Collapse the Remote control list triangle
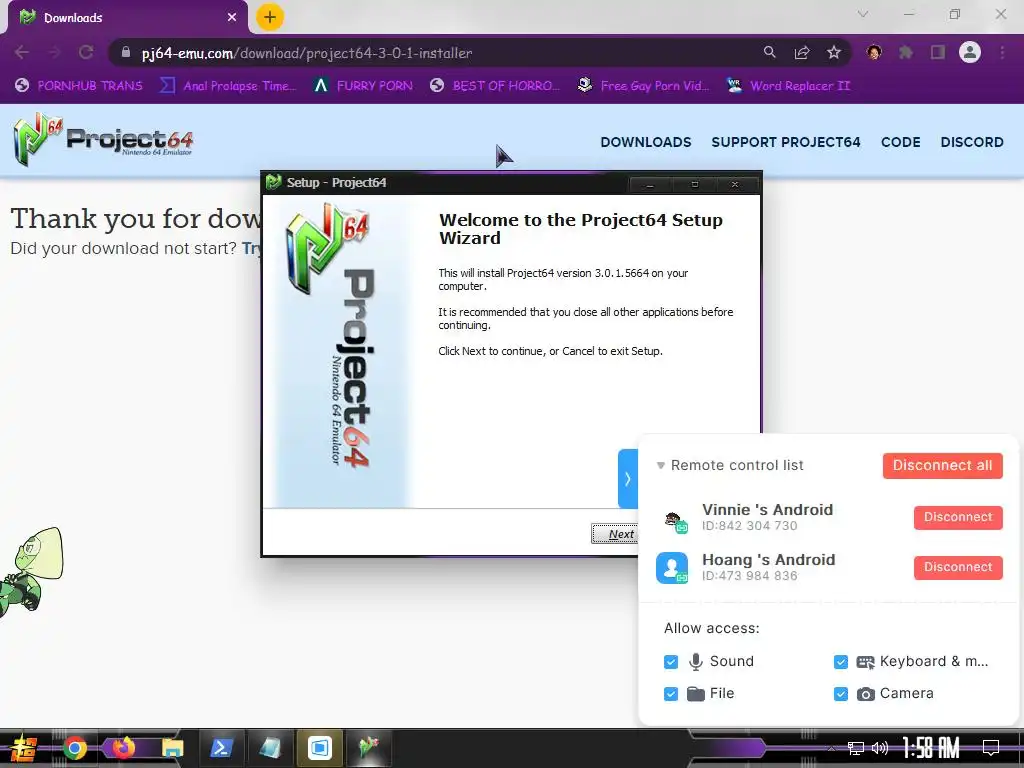 click(x=661, y=466)
